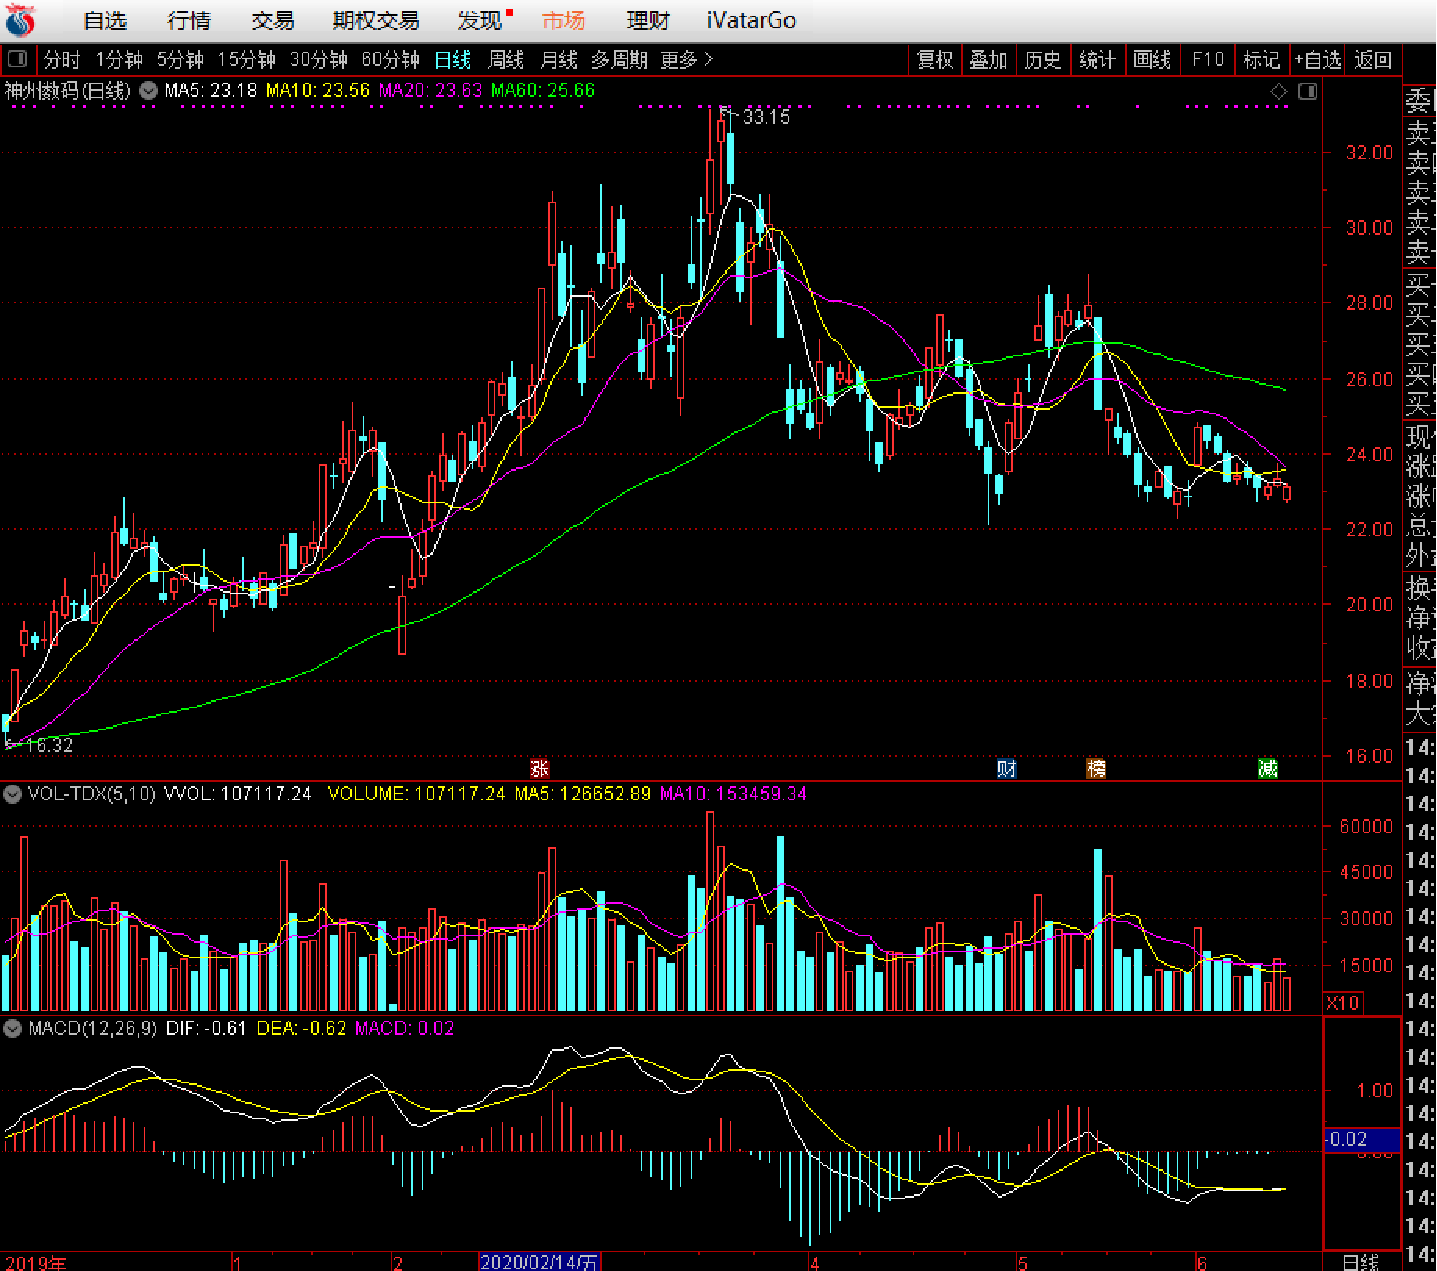The image size is (1437, 1271).
Task: Open the 市场 menu
Action: tap(563, 20)
